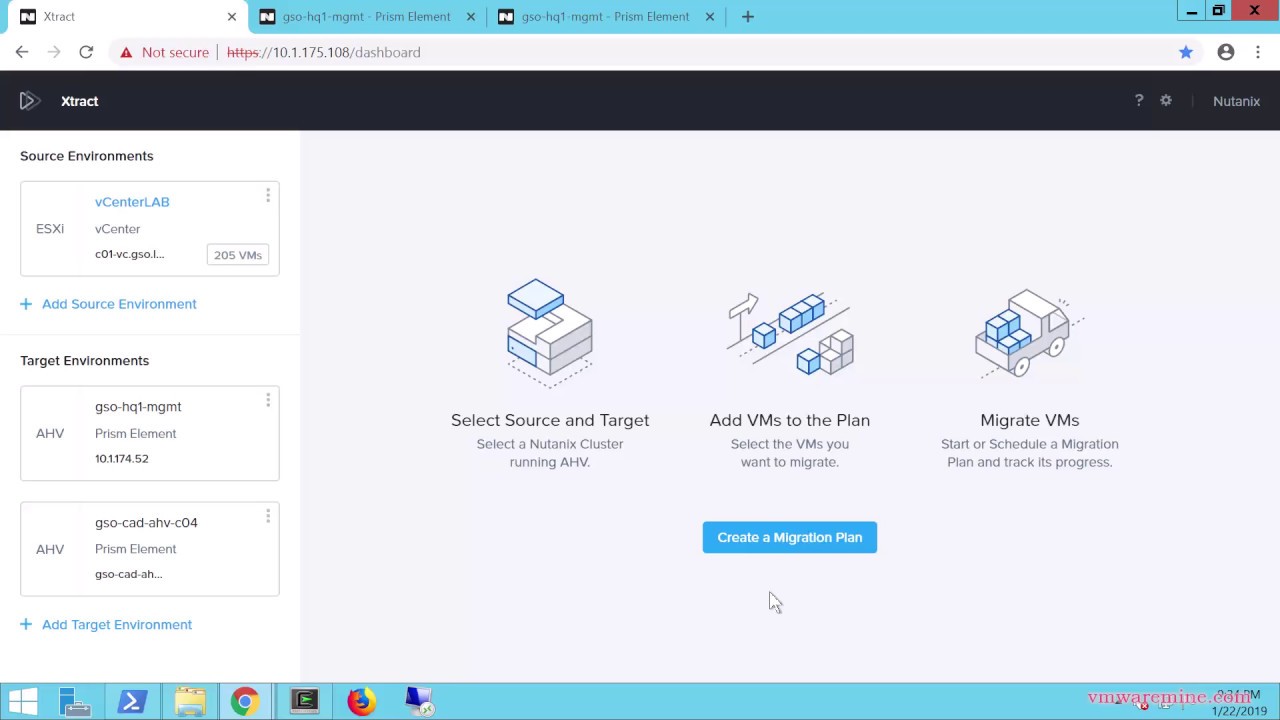Click the Migrate VMs truck illustration
The width and height of the screenshot is (1280, 720).
[x=1030, y=333]
